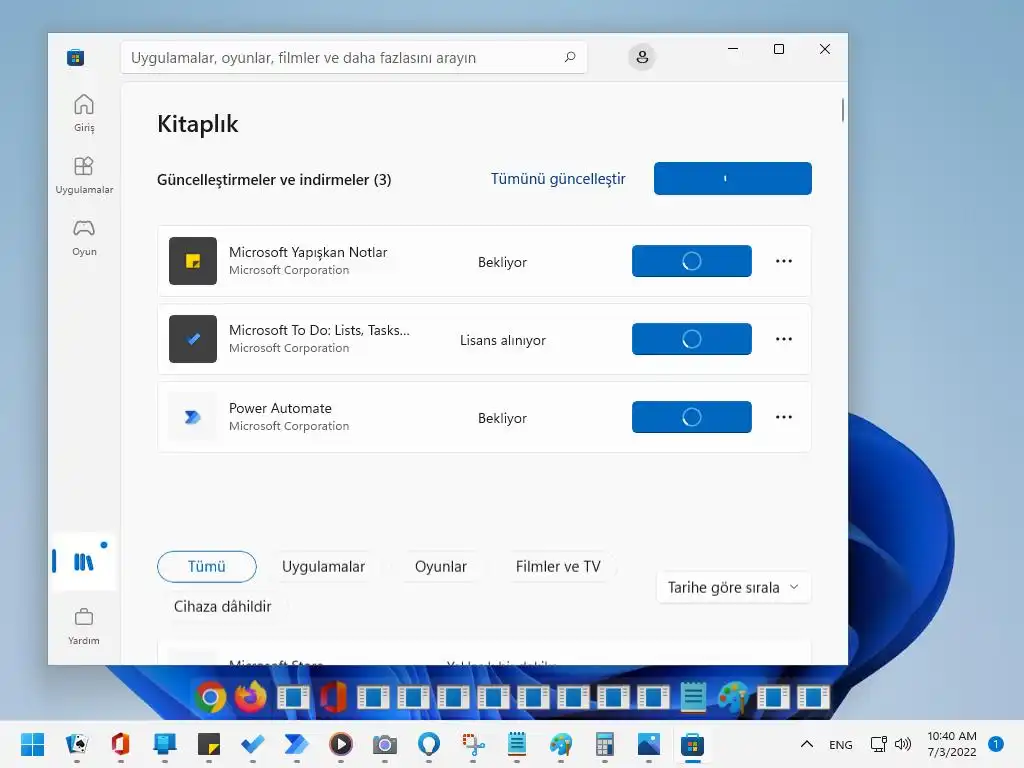Click the blue get-updates button near Tümünü güncelleştir

click(x=733, y=178)
